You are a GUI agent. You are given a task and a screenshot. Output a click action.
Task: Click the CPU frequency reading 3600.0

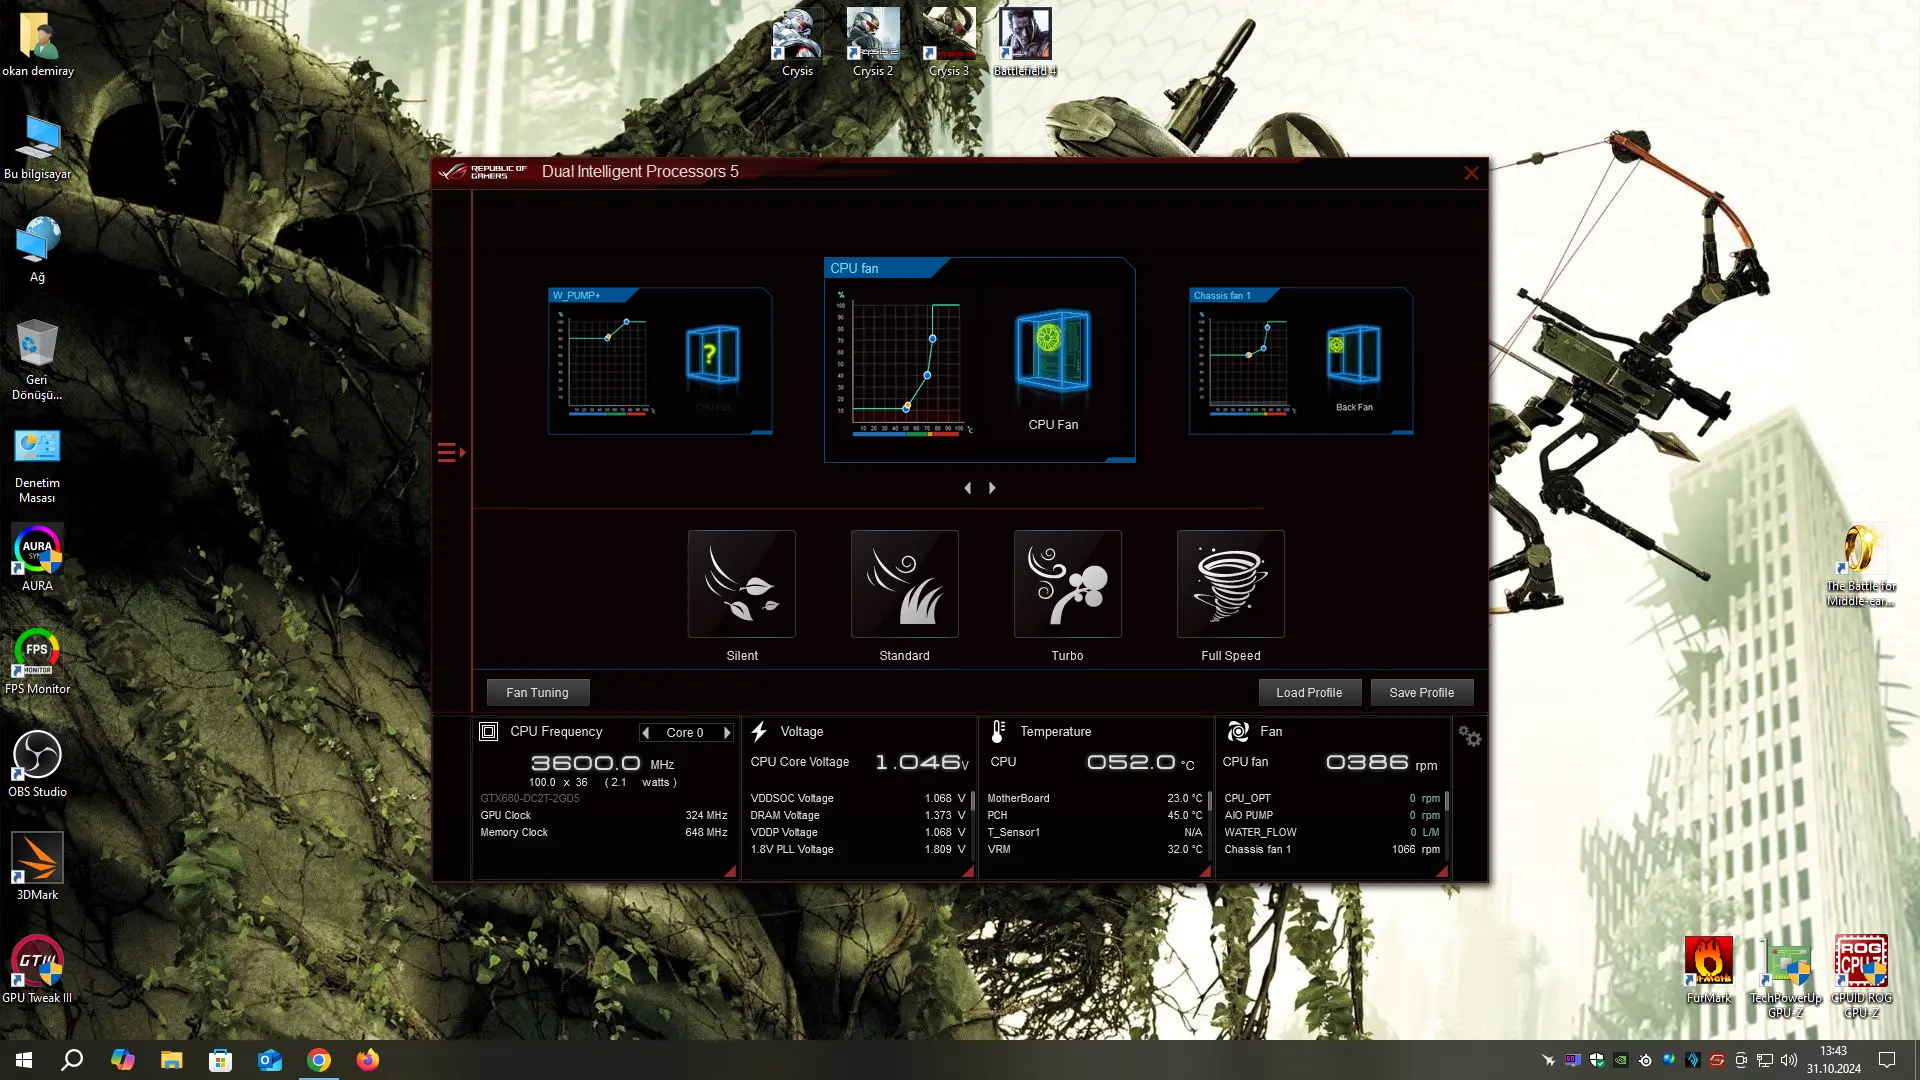pos(585,763)
